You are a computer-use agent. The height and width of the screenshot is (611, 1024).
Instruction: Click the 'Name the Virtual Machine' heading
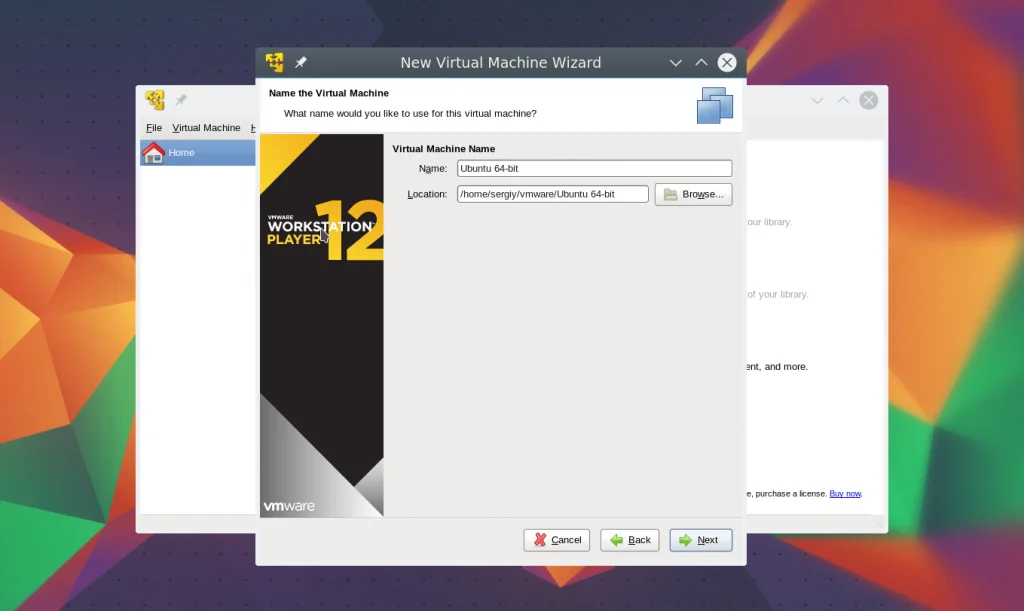tap(328, 93)
